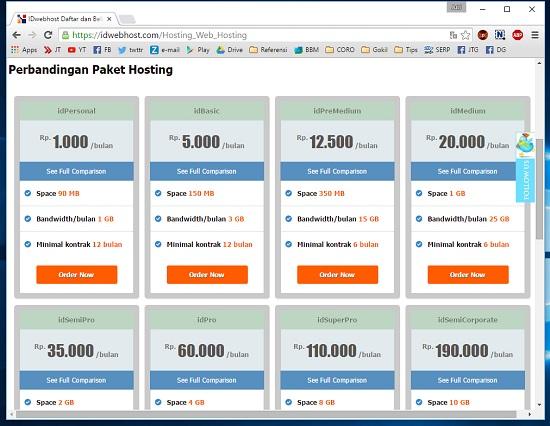
Task: Click See Full Comparison for idPro
Action: pyautogui.click(x=207, y=380)
